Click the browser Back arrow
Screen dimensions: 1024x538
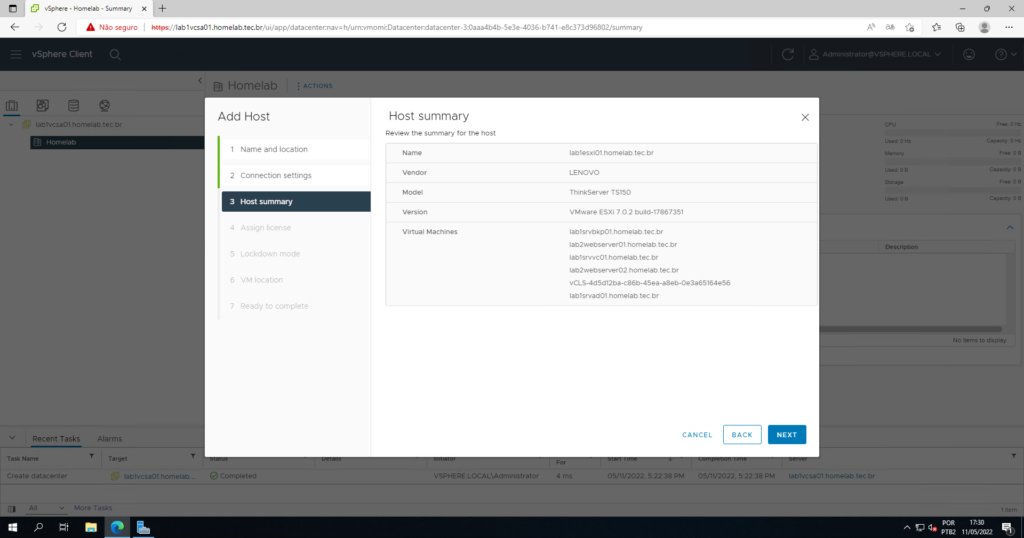[14, 27]
